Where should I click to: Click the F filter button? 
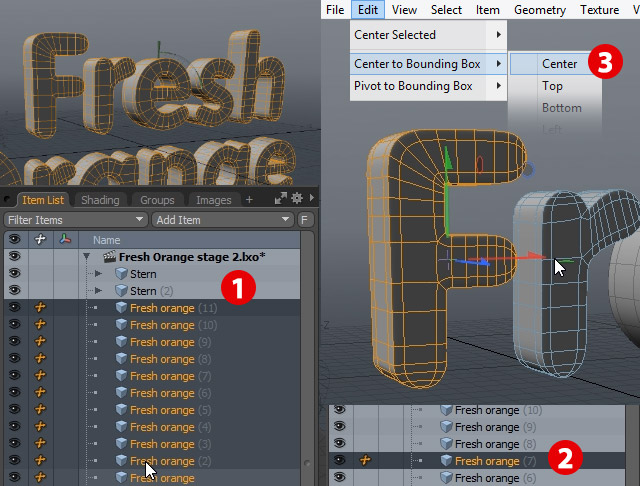click(x=304, y=220)
